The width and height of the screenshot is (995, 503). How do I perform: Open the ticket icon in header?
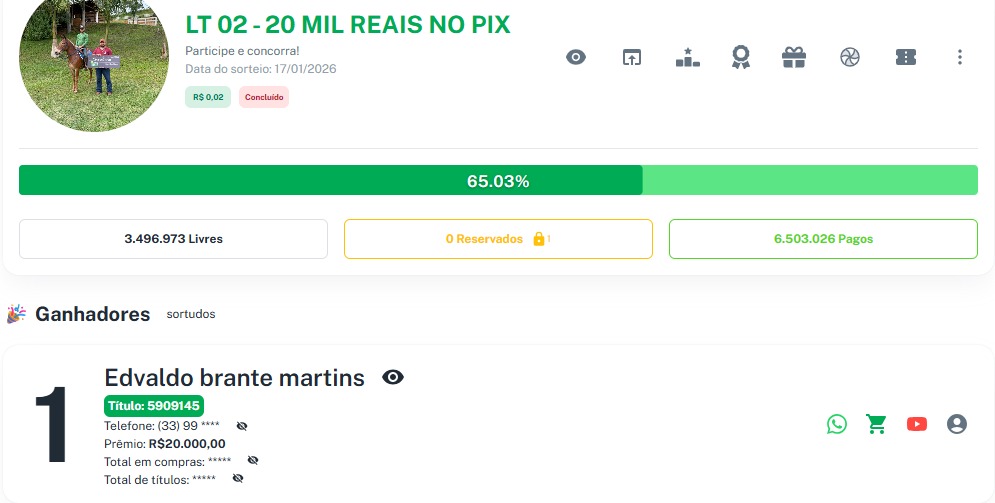click(x=906, y=57)
